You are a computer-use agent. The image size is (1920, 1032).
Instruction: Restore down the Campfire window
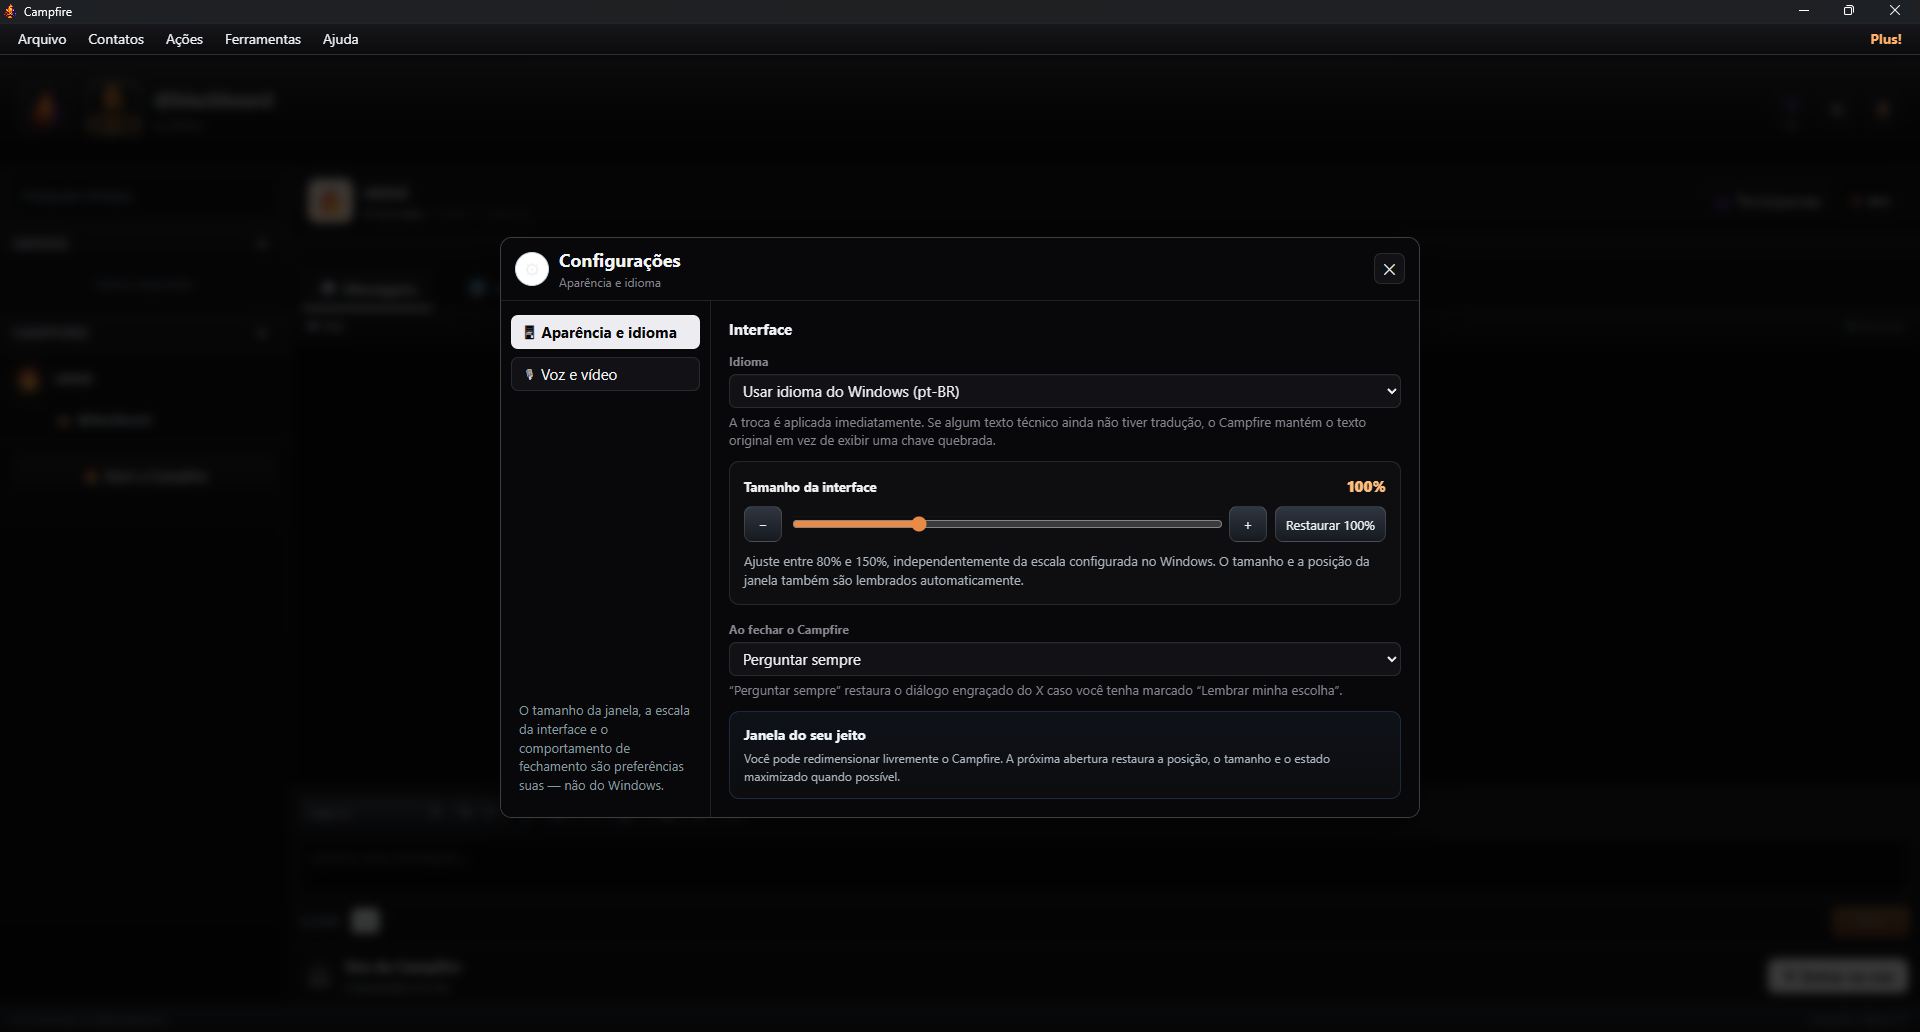click(1849, 11)
